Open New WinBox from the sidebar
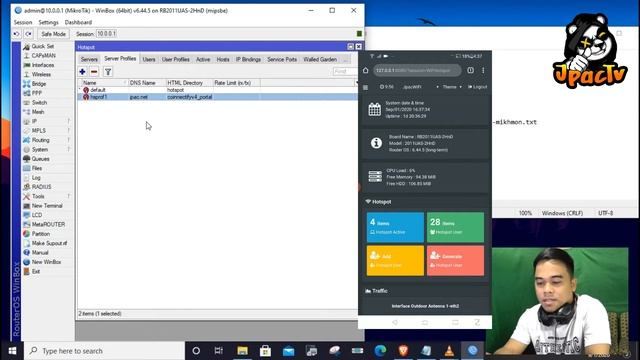Viewport: 640px width, 360px height. tap(46, 262)
